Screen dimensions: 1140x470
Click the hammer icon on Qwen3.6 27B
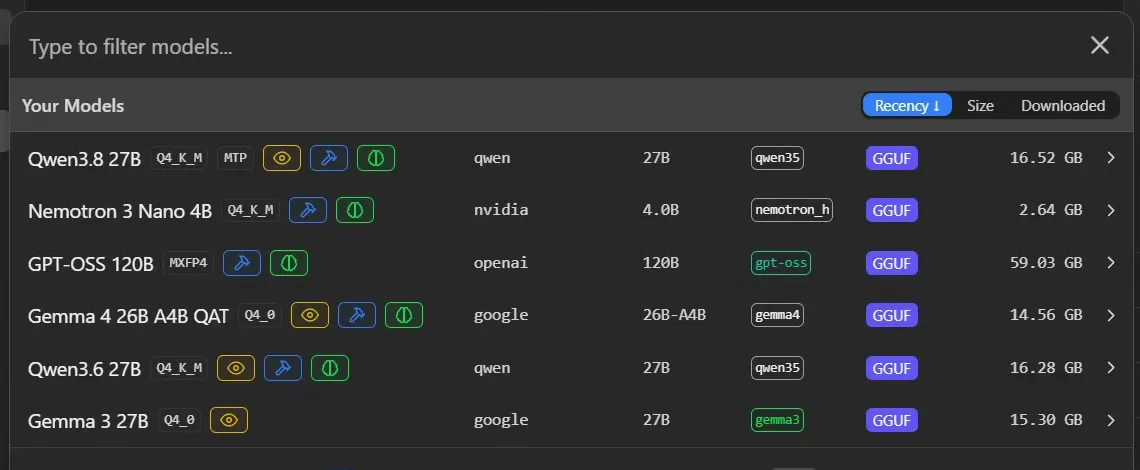coord(283,368)
